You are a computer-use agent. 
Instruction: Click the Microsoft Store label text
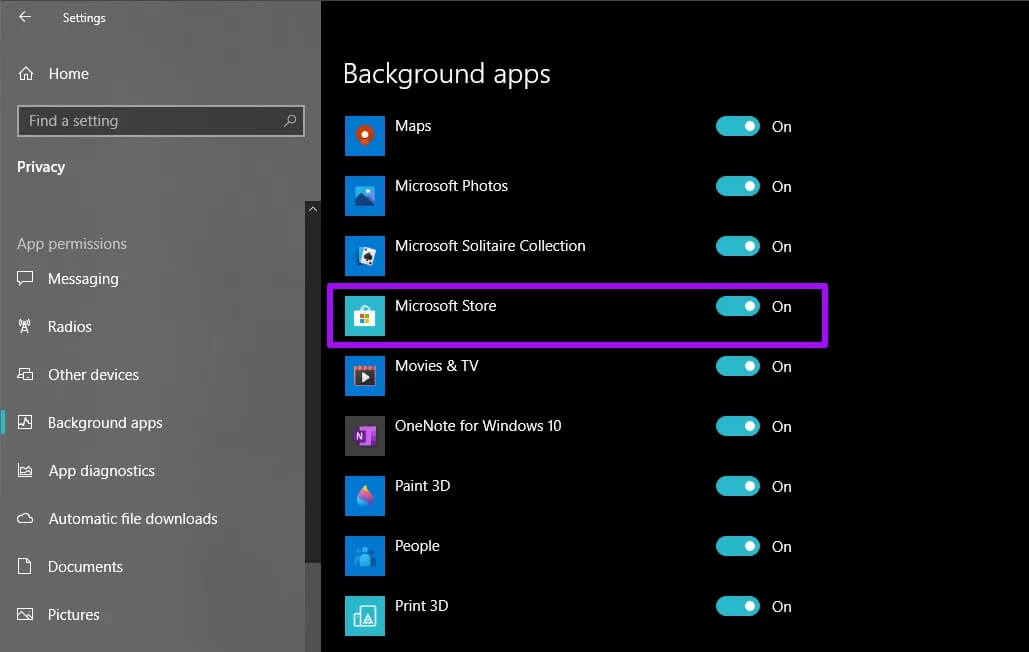pyautogui.click(x=446, y=306)
